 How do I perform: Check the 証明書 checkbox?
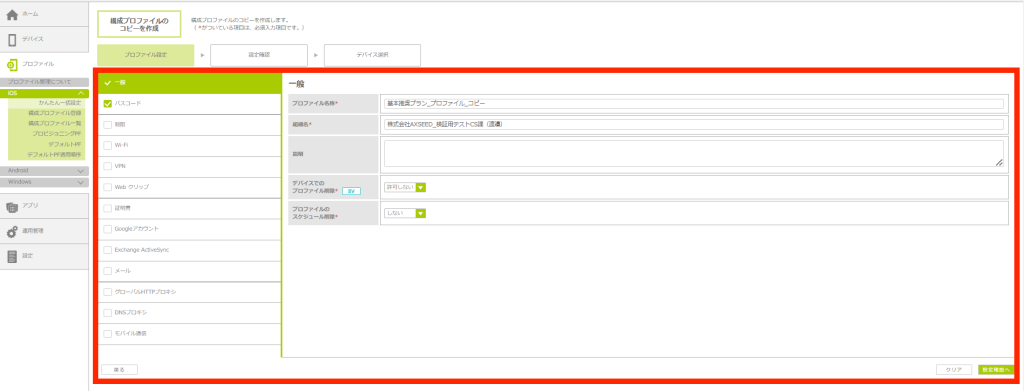(x=108, y=208)
